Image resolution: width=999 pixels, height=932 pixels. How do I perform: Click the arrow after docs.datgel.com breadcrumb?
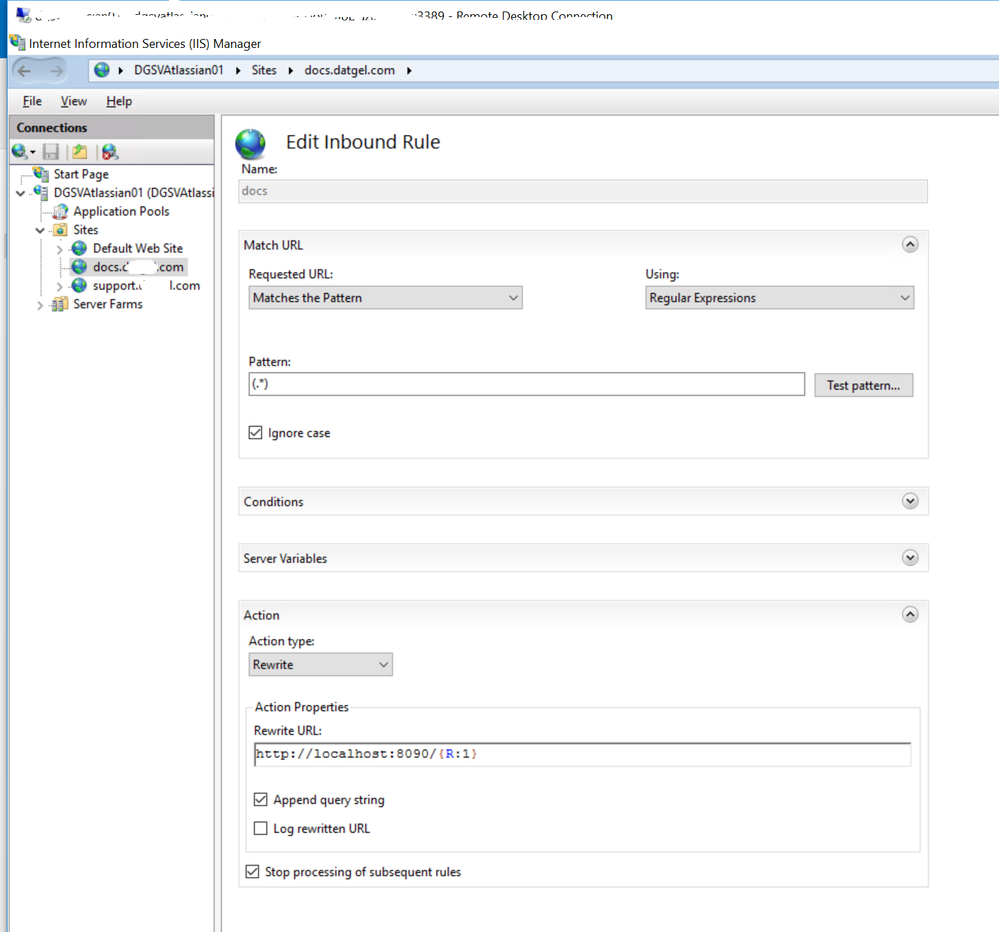pos(409,71)
